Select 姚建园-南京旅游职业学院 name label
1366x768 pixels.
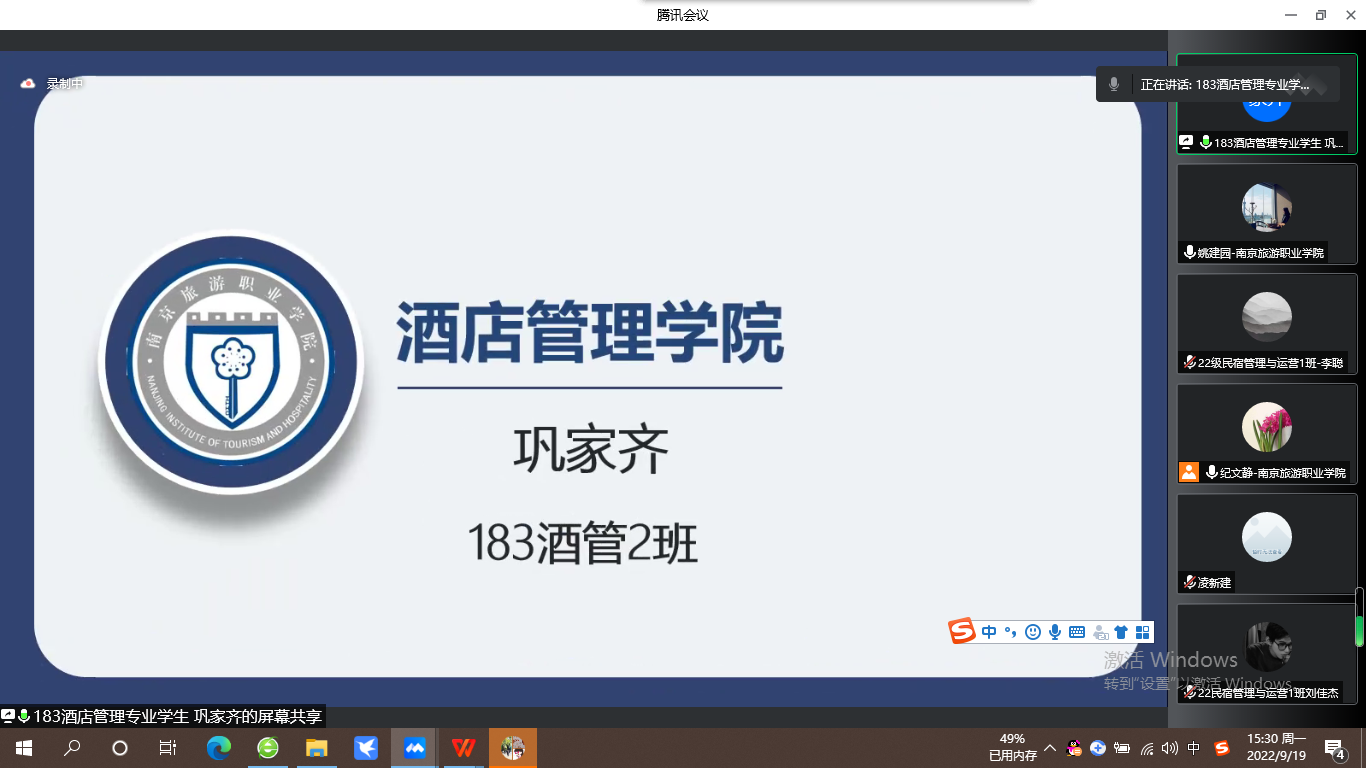1260,253
